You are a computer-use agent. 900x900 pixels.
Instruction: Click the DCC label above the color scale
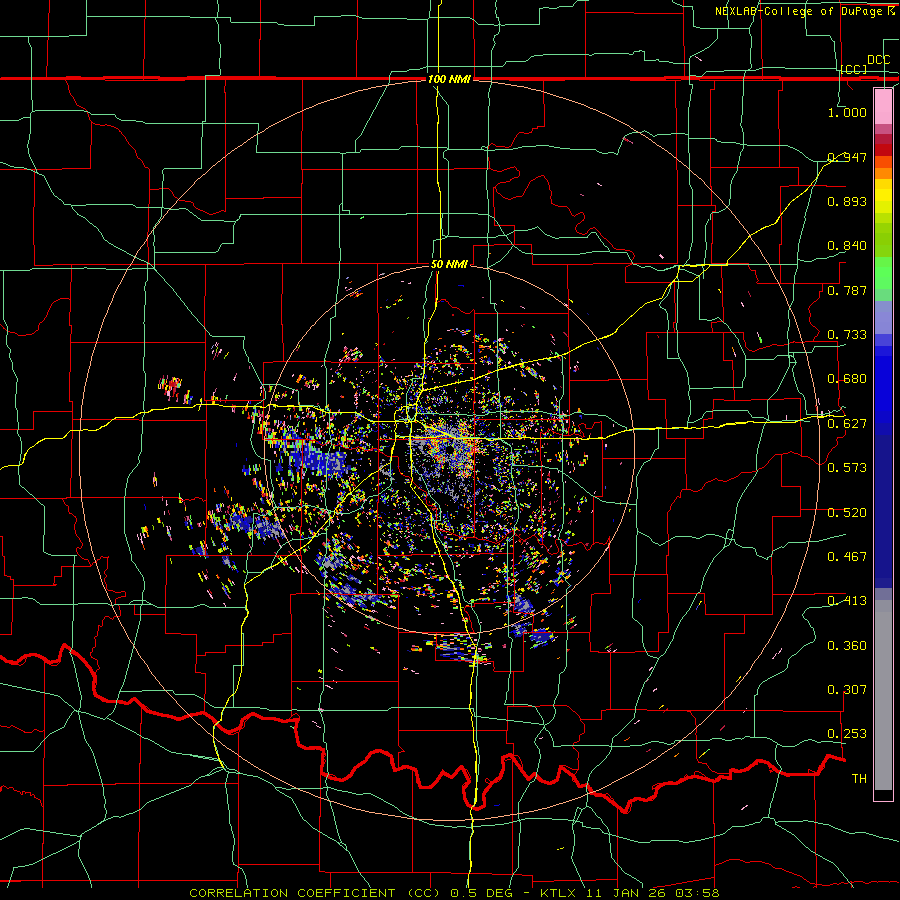click(x=878, y=60)
